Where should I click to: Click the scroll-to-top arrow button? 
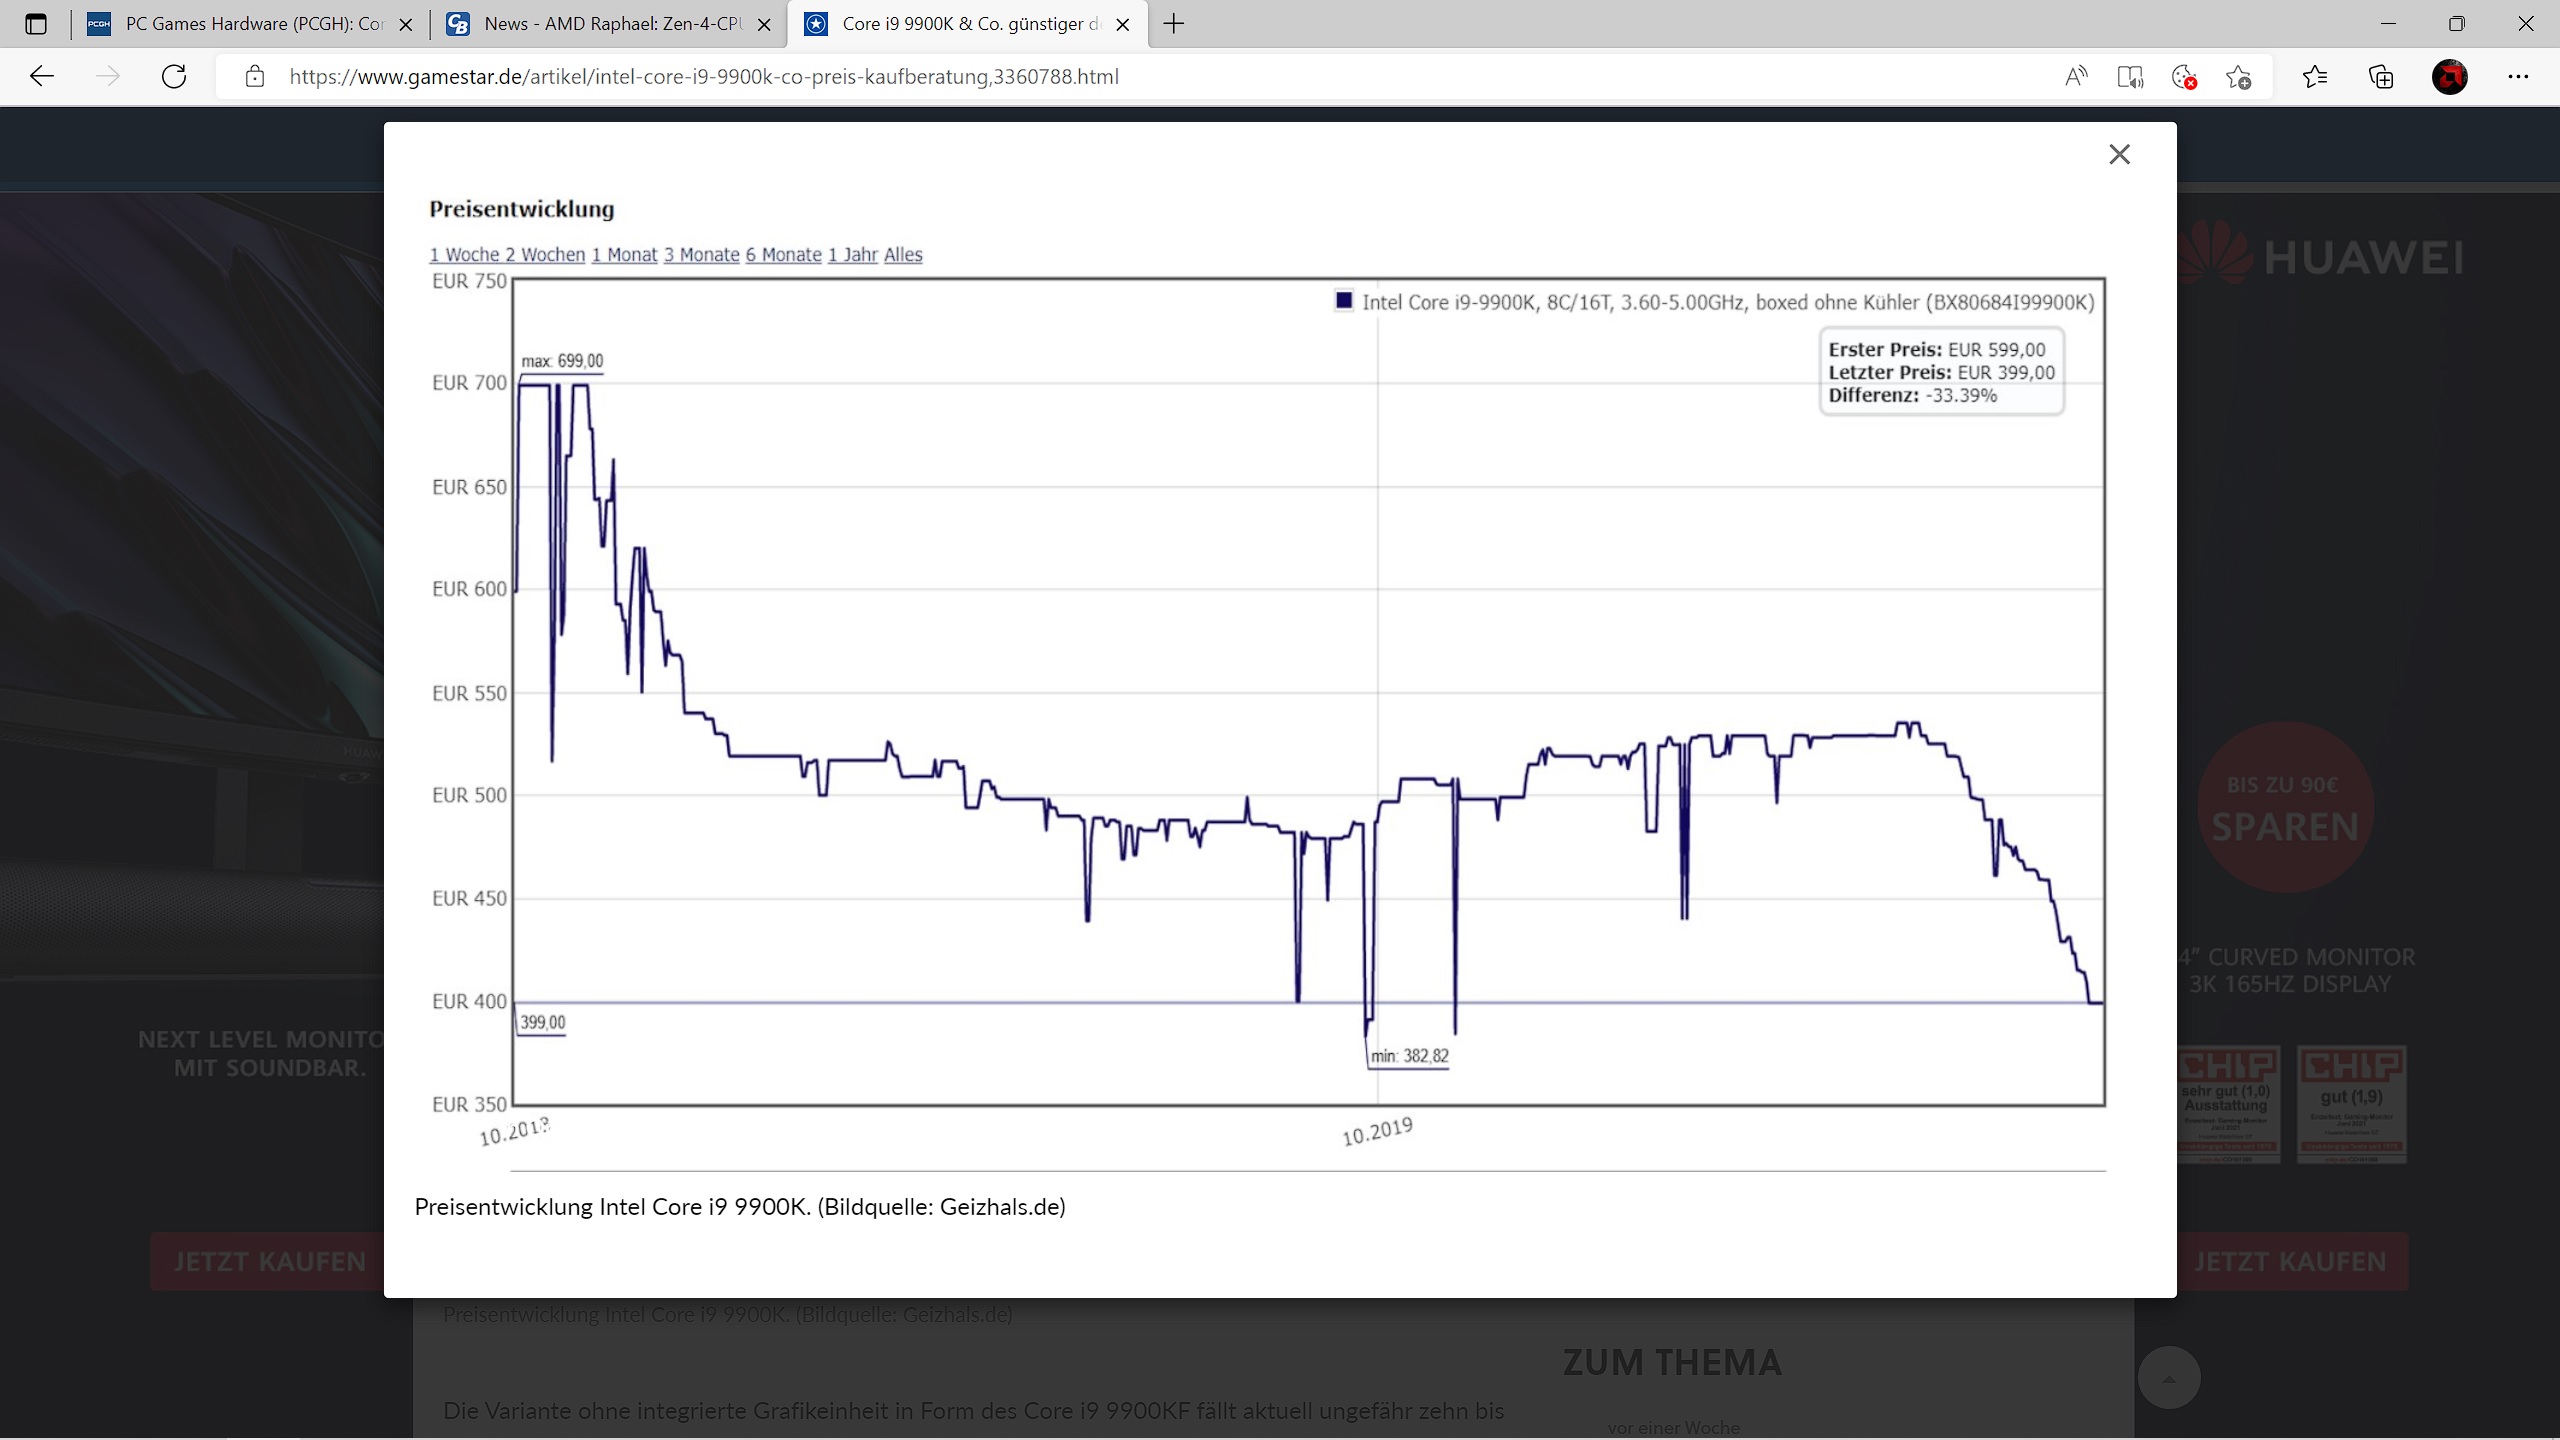click(x=2168, y=1379)
